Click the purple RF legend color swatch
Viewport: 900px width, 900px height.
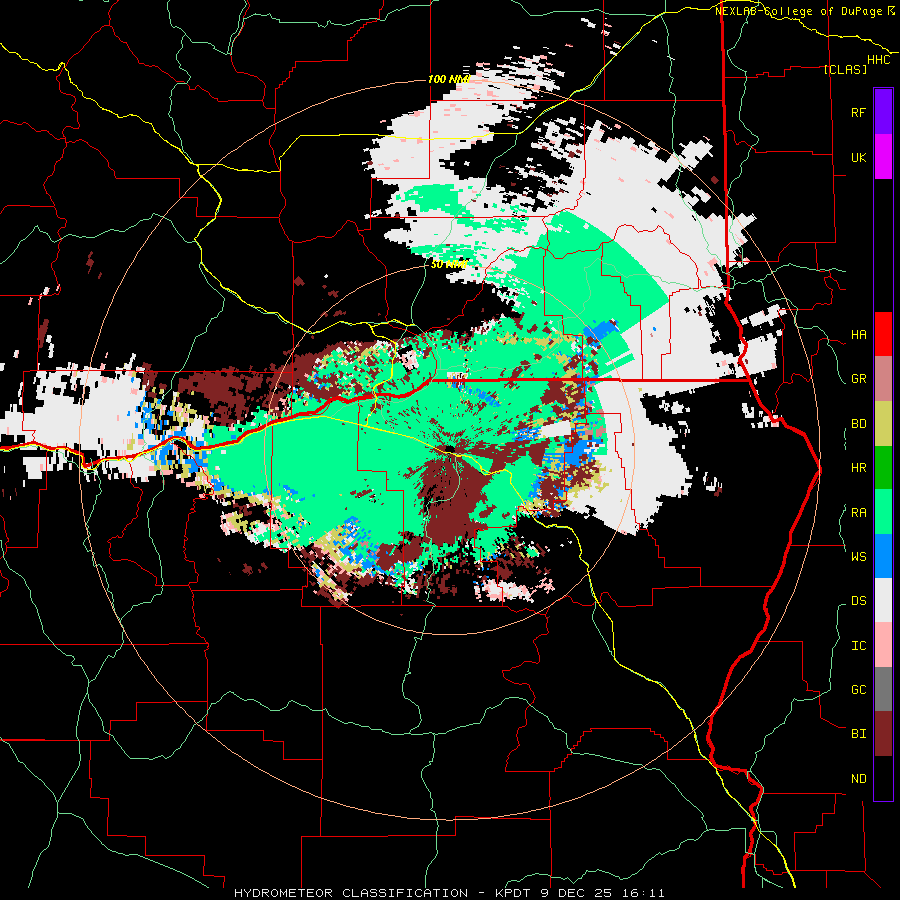(883, 111)
